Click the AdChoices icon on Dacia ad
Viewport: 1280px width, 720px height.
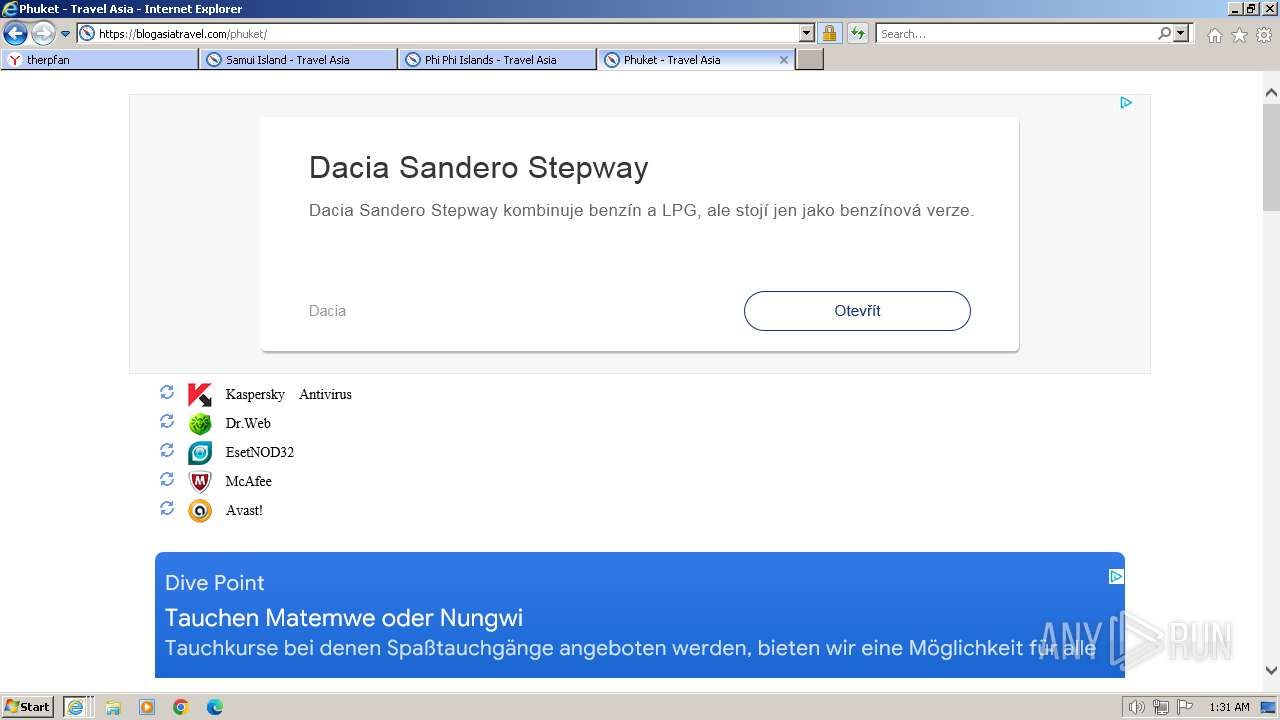click(1126, 102)
